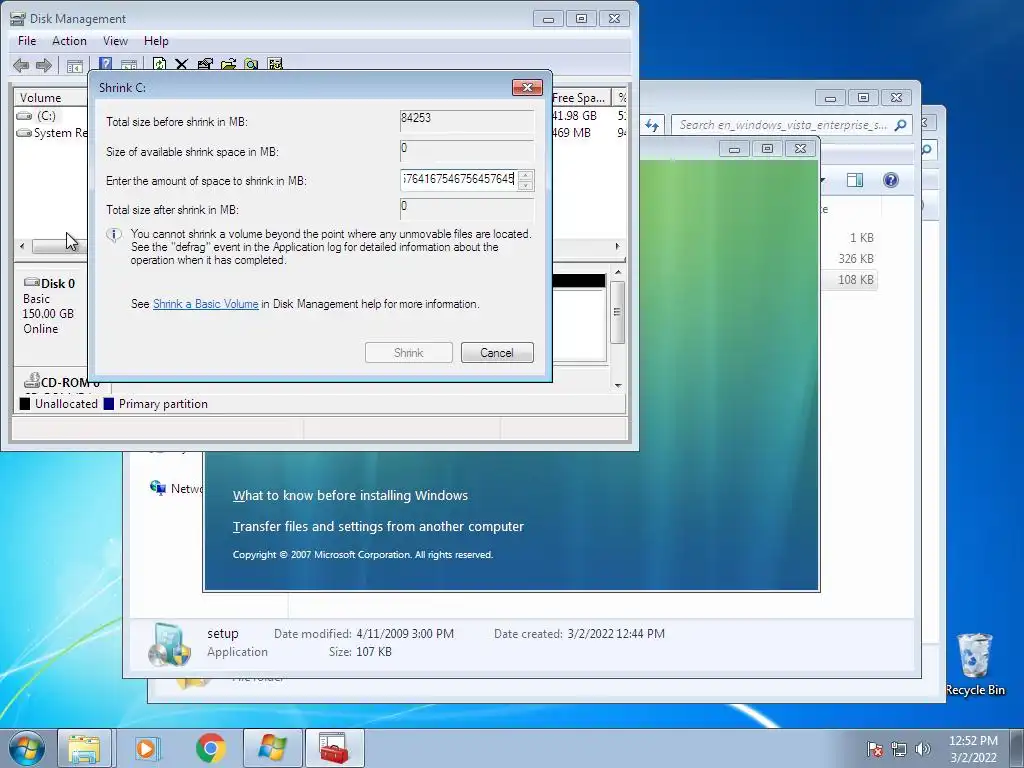Viewport: 1024px width, 768px height.
Task: Open the Recycle Bin on desktop
Action: (974, 664)
